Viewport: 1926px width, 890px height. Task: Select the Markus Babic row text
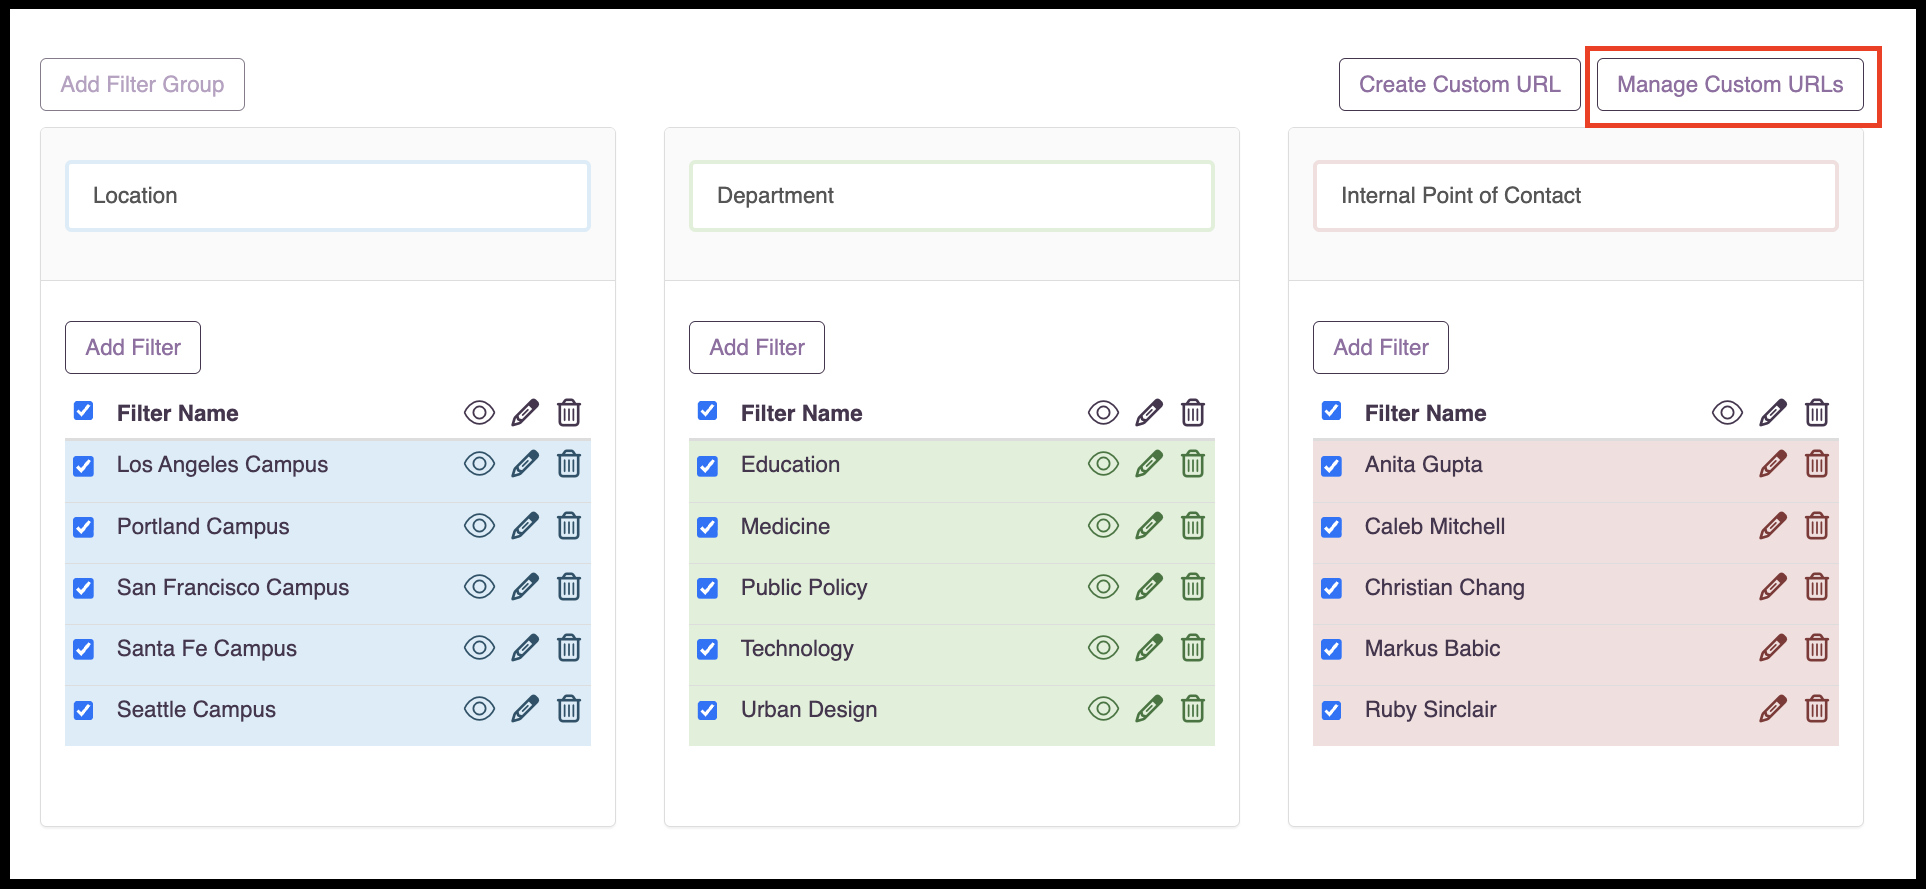click(x=1432, y=648)
